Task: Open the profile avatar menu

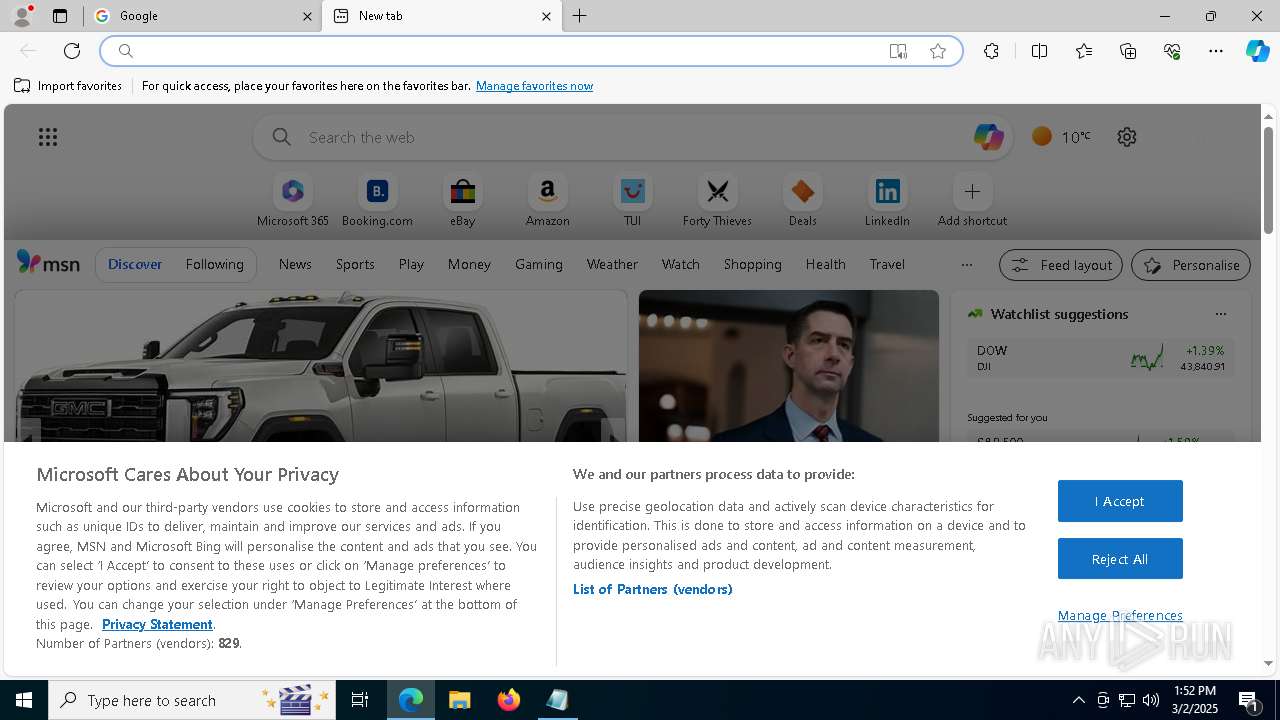Action: 22,16
